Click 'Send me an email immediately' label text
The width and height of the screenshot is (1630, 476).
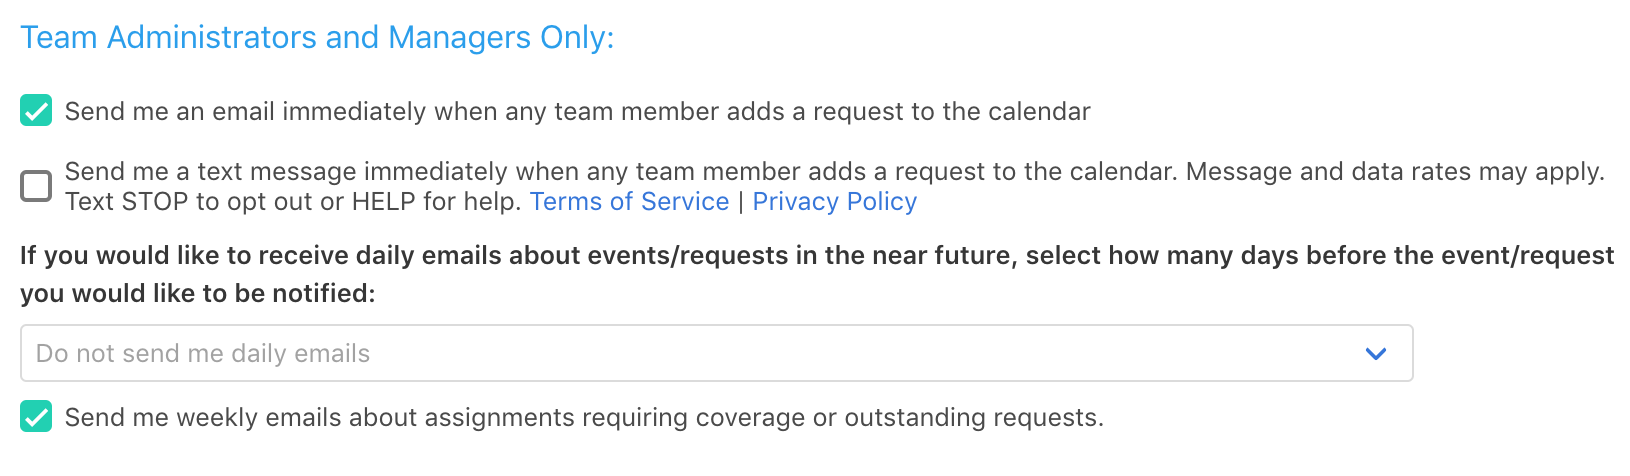click(x=577, y=111)
